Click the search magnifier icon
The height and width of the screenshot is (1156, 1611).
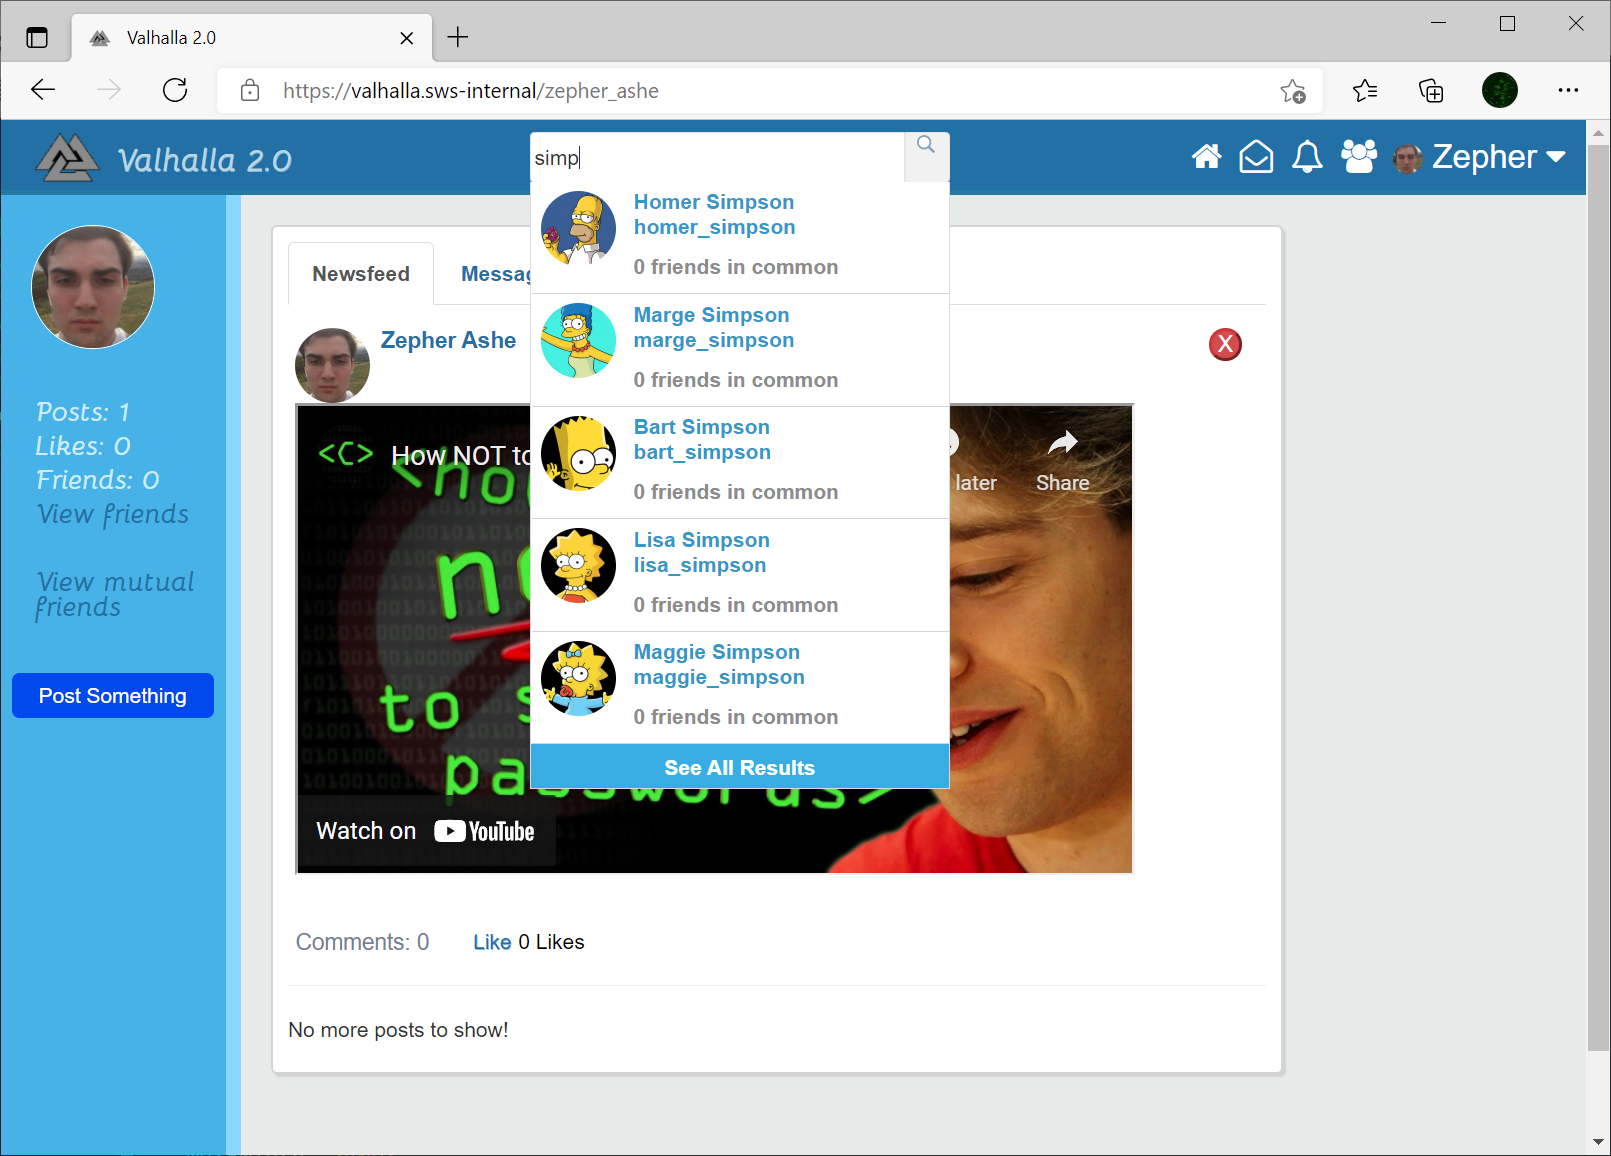point(926,146)
